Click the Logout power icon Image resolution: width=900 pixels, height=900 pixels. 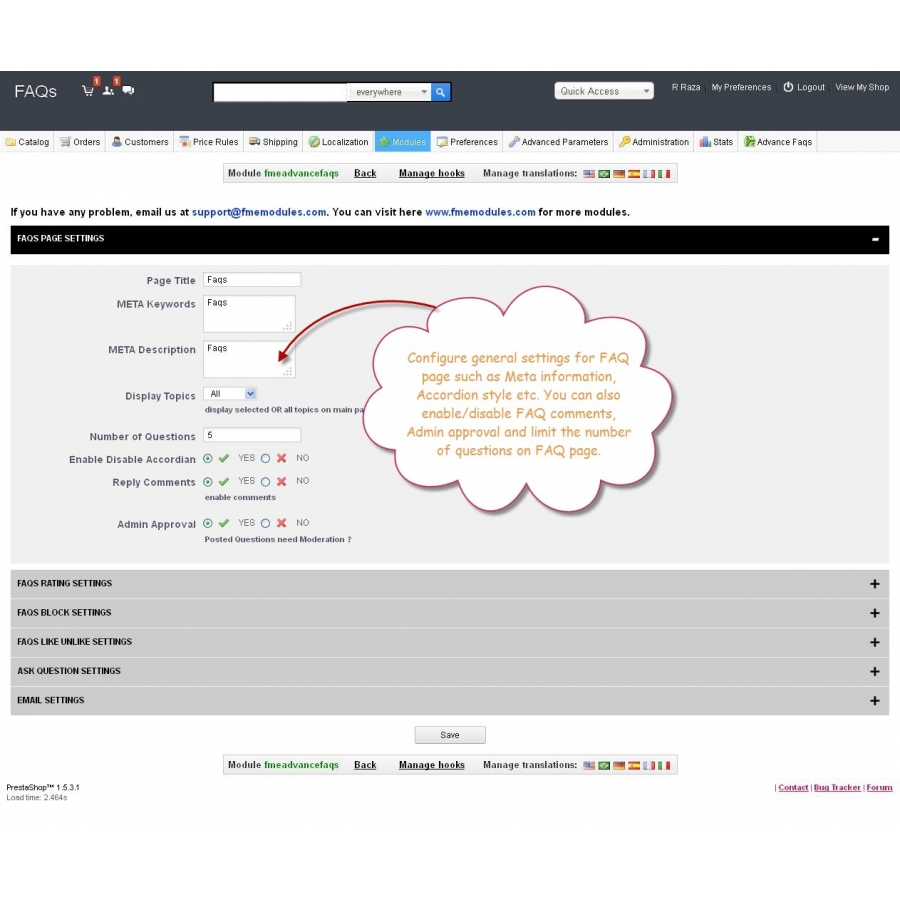point(789,87)
